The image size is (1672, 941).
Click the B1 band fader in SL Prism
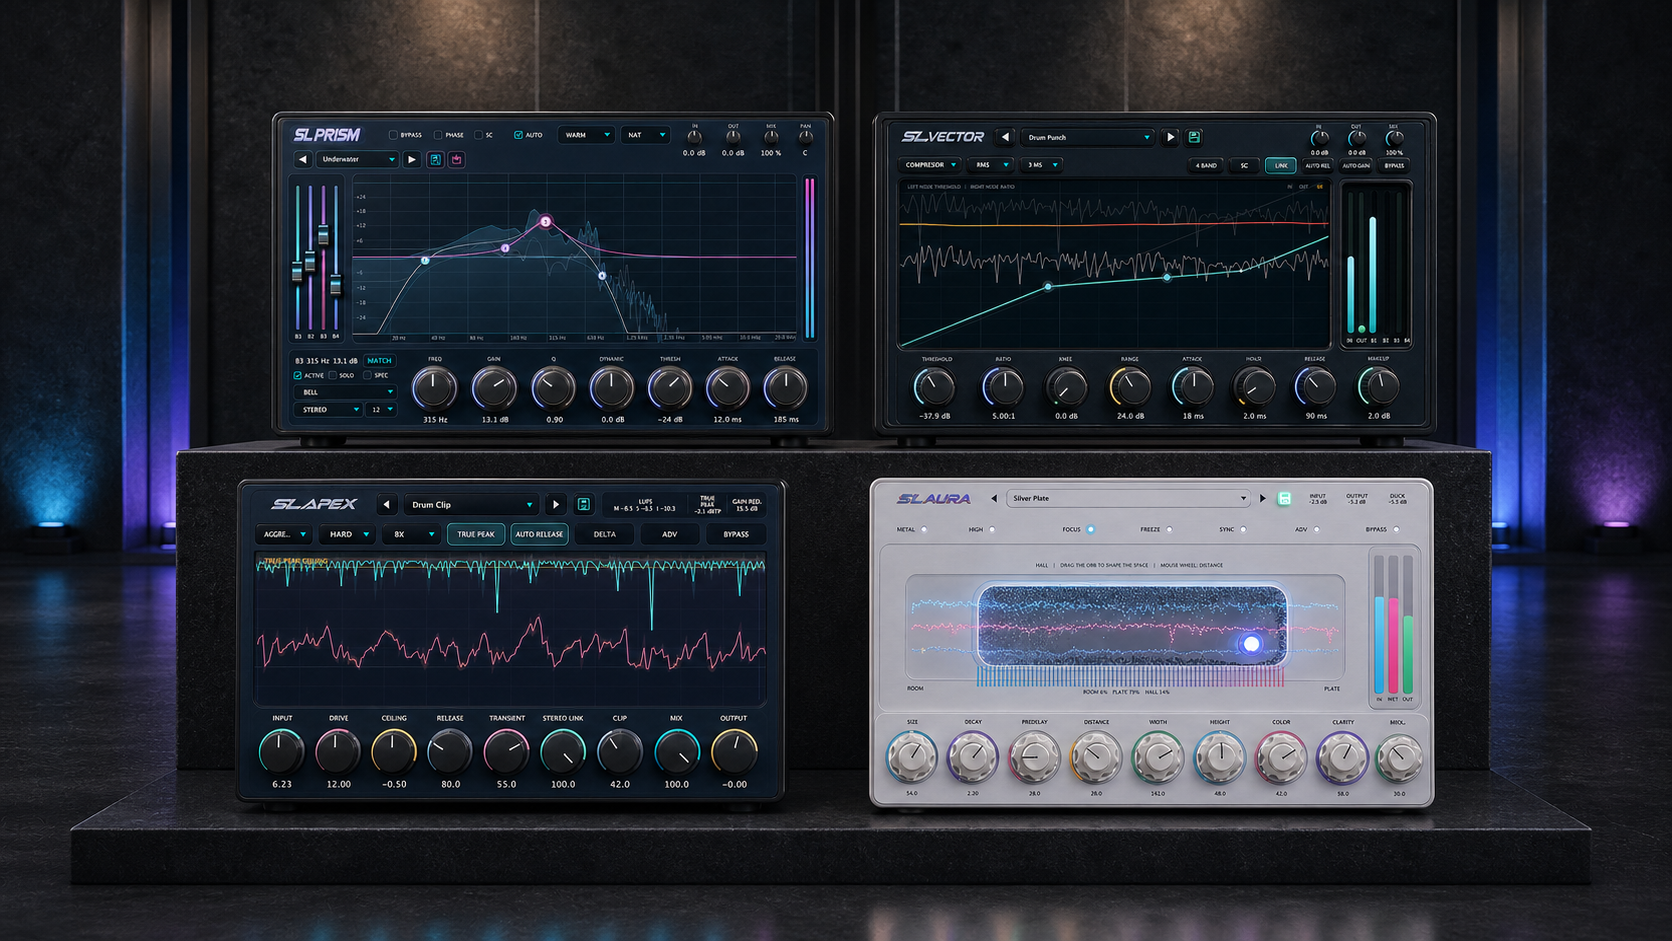coord(297,271)
